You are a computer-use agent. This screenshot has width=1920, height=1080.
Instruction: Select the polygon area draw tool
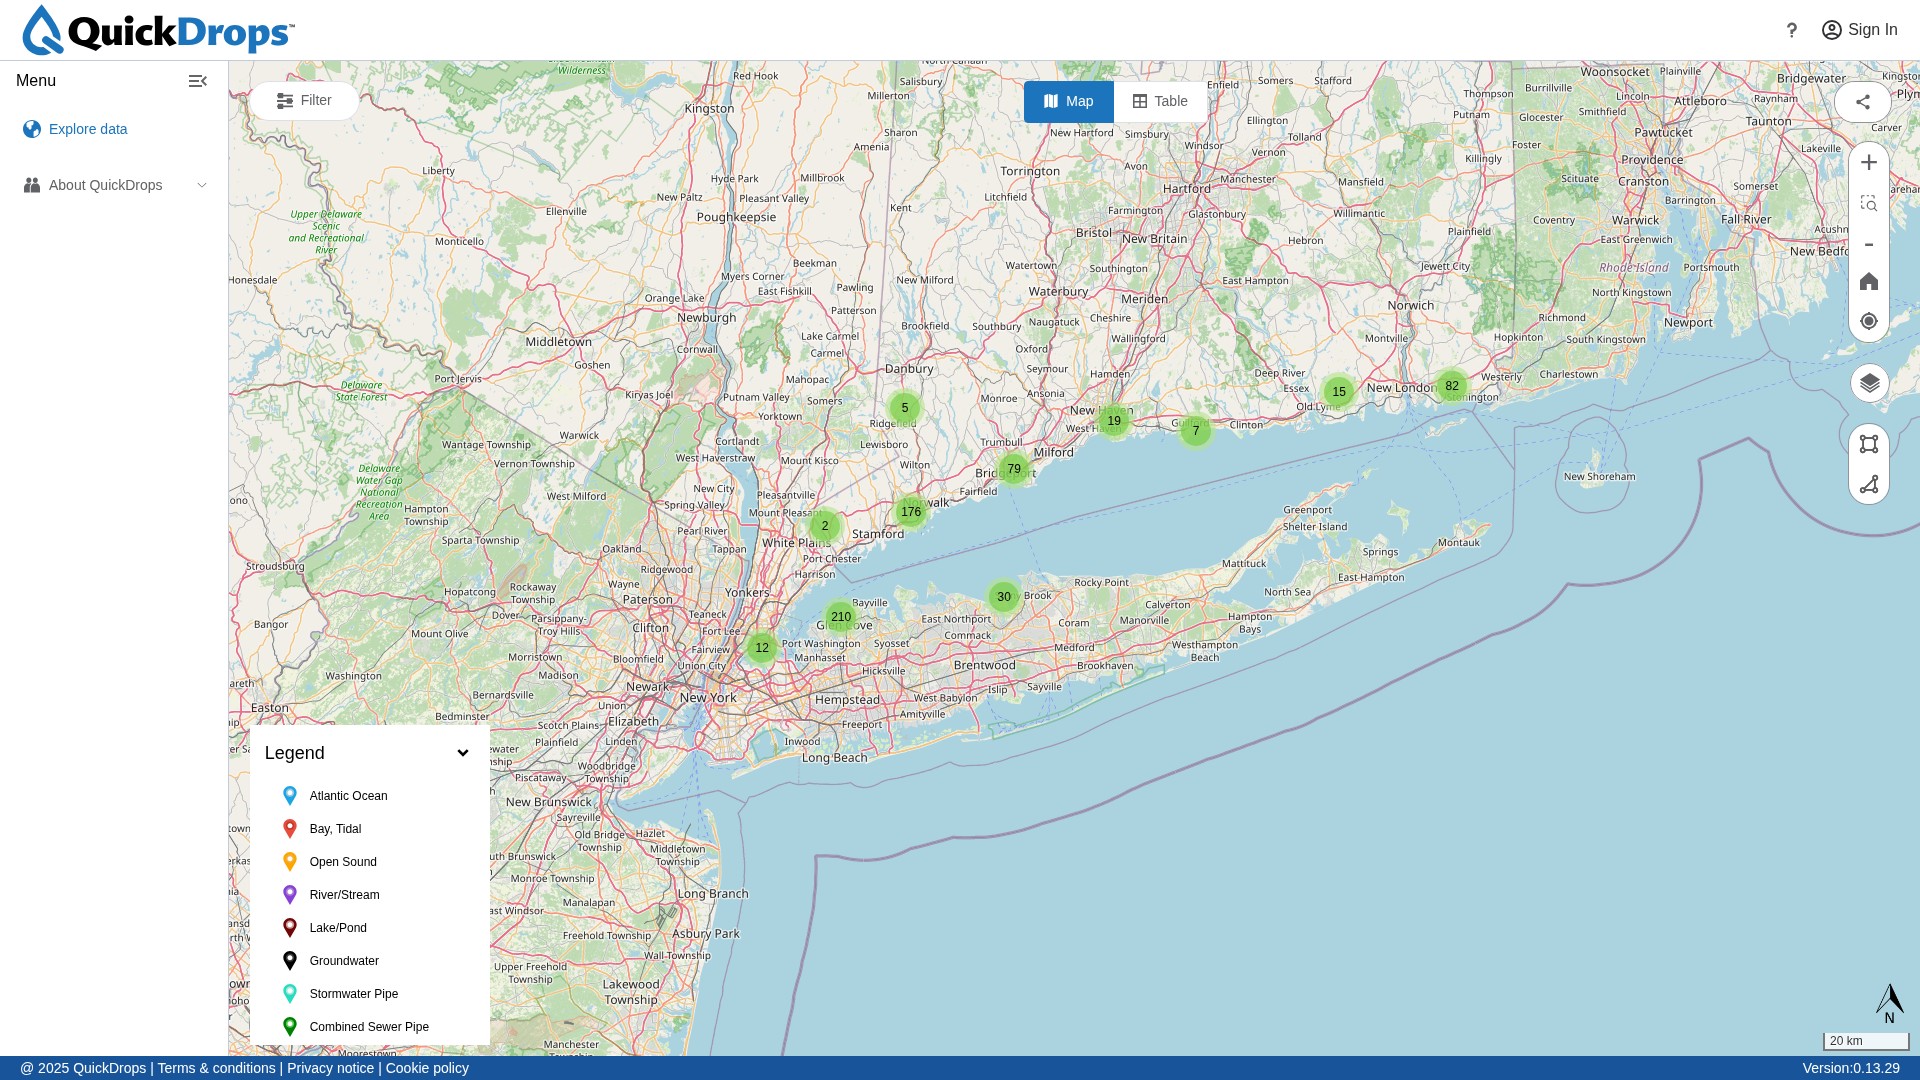[x=1869, y=444]
